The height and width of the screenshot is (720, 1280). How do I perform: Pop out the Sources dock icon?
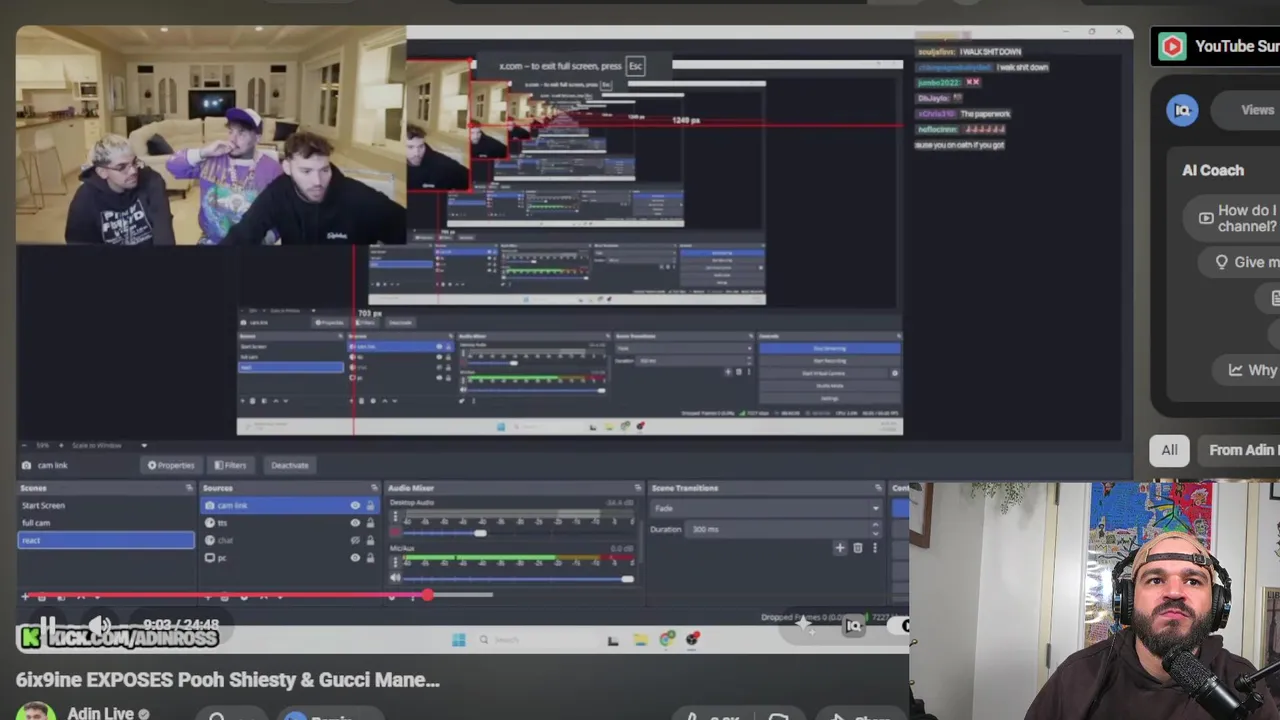375,488
